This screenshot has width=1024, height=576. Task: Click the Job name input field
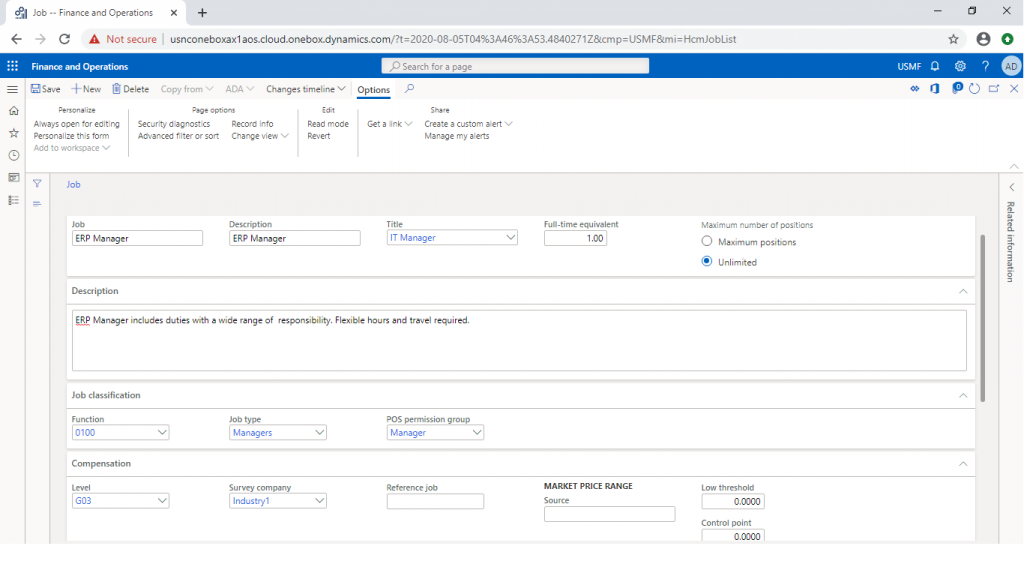click(137, 238)
